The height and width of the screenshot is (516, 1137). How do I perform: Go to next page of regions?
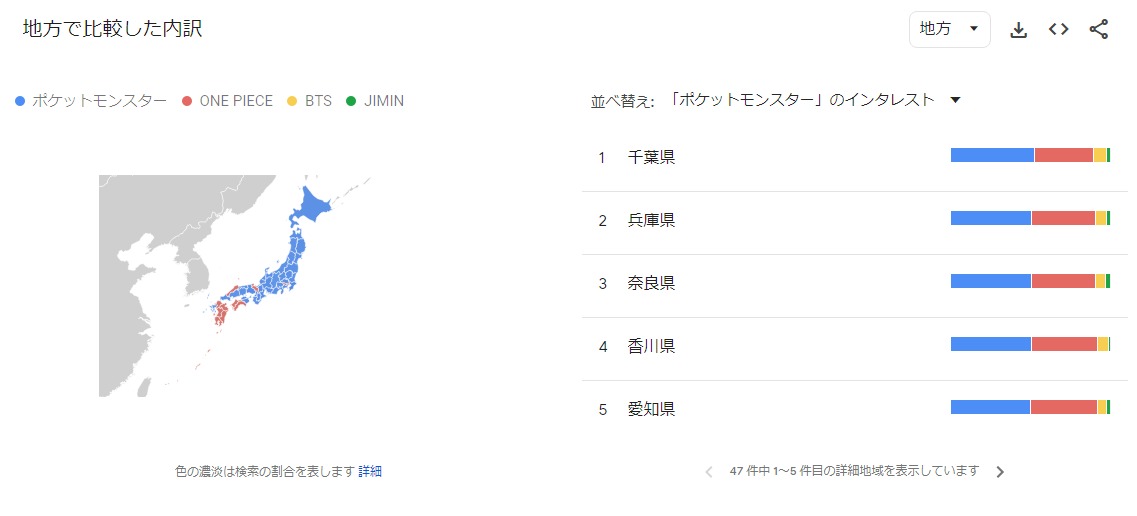(999, 472)
